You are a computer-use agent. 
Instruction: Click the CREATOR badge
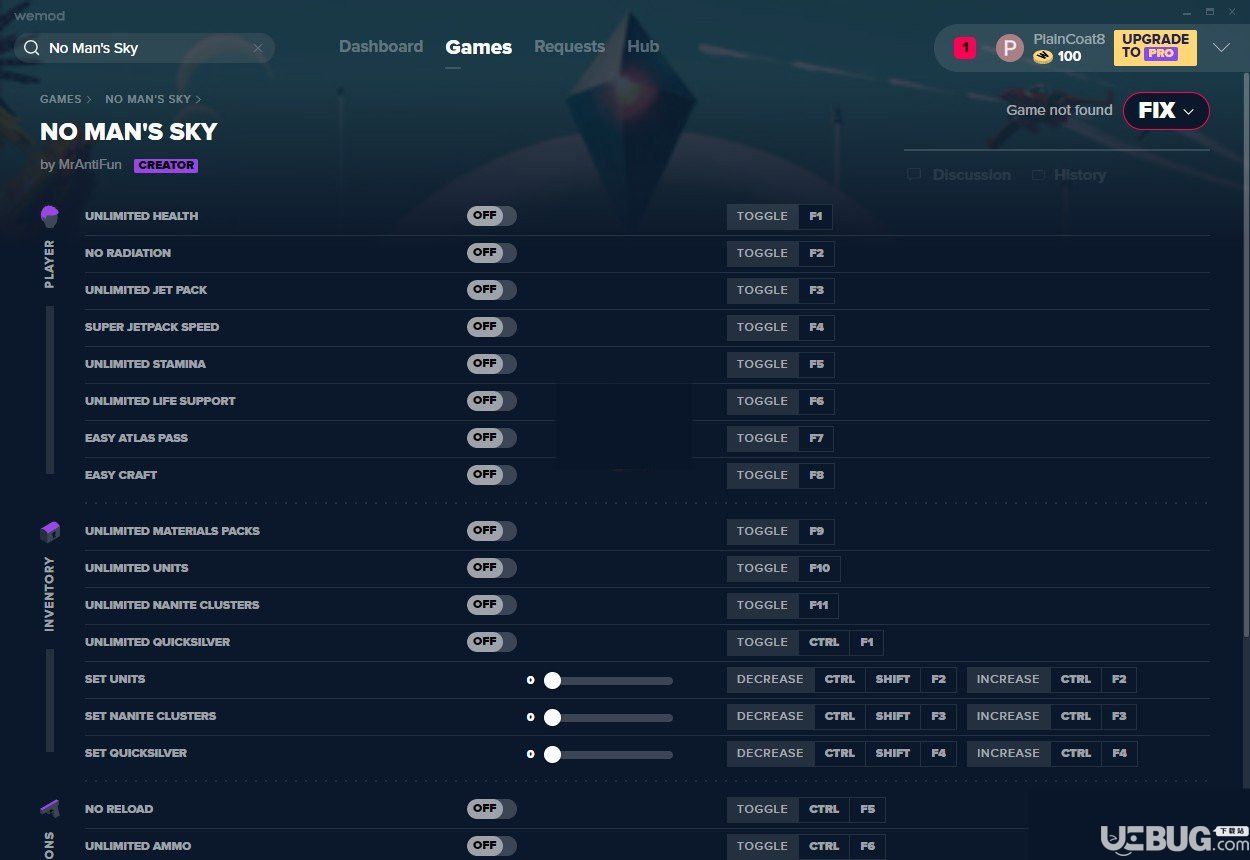[x=166, y=165]
